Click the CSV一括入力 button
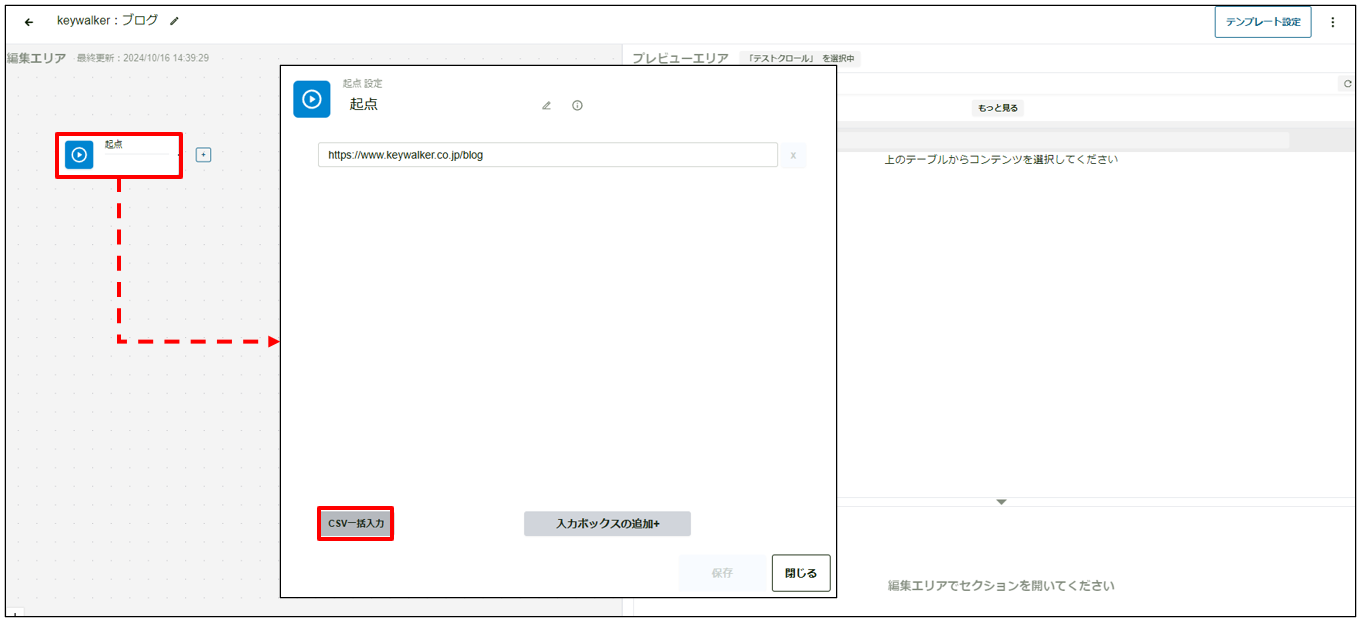This screenshot has width=1360, height=621. (356, 524)
